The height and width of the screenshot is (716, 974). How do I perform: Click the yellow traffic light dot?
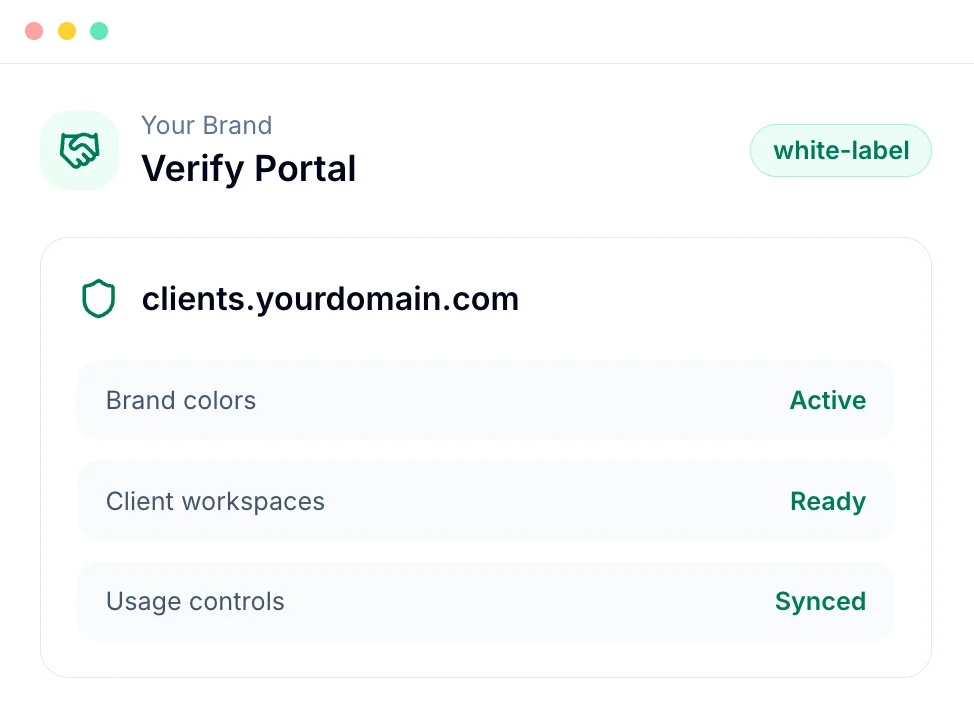(66, 31)
